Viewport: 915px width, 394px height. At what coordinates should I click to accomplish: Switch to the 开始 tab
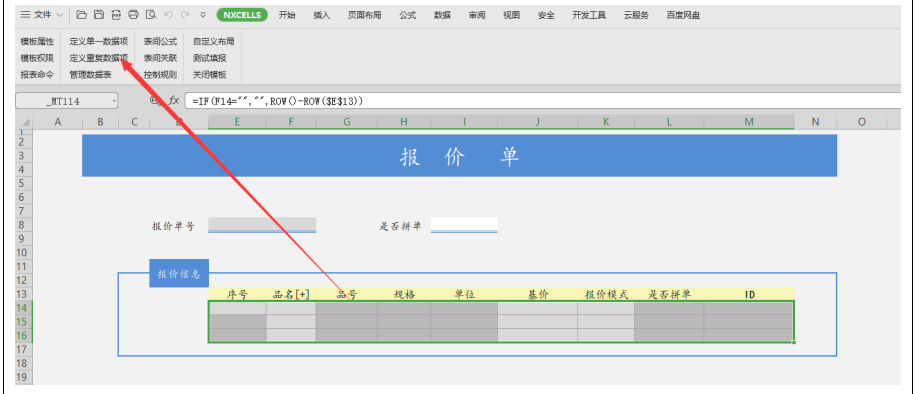click(287, 15)
